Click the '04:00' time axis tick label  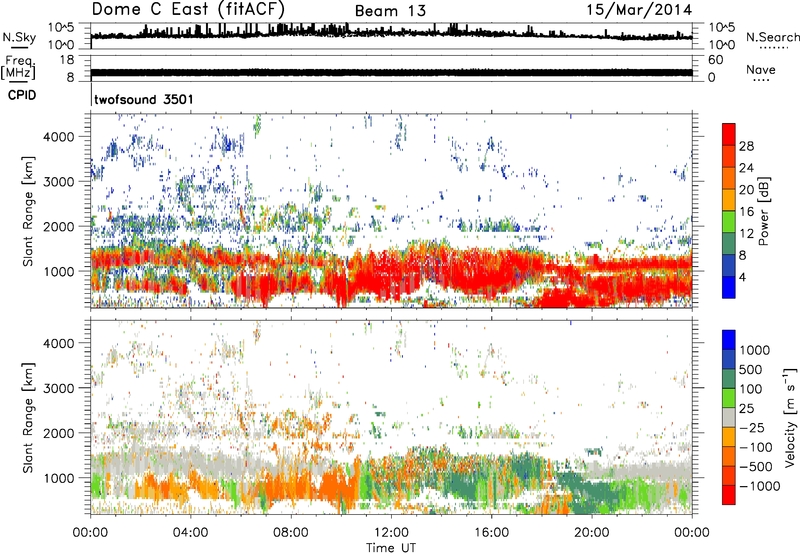click(190, 533)
